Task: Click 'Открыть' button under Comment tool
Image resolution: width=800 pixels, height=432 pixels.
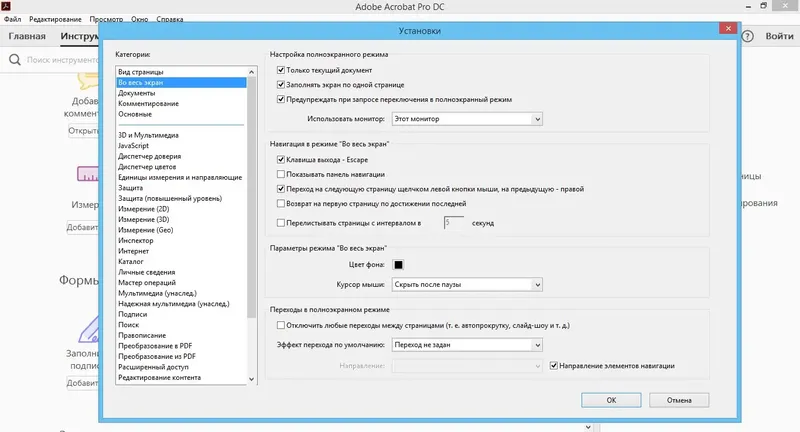Action: coord(83,131)
